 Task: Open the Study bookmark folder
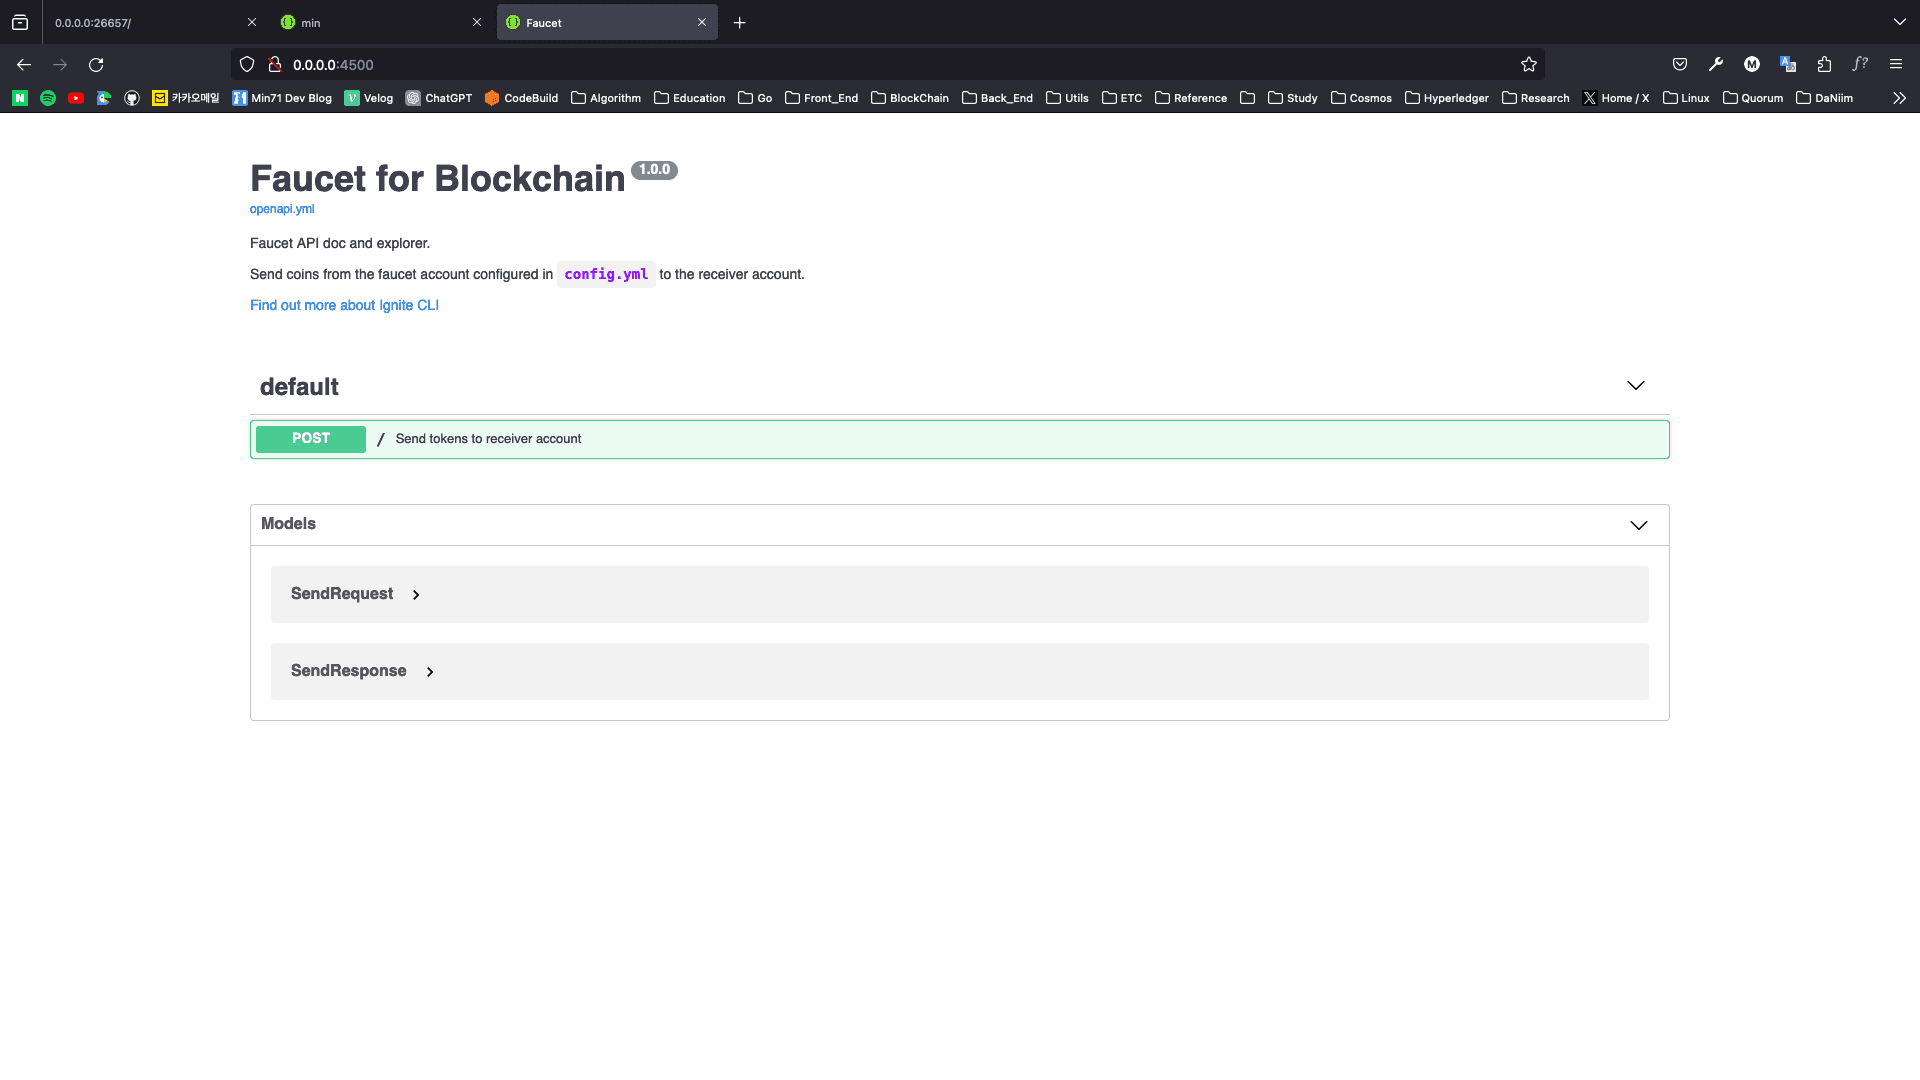tap(1293, 98)
